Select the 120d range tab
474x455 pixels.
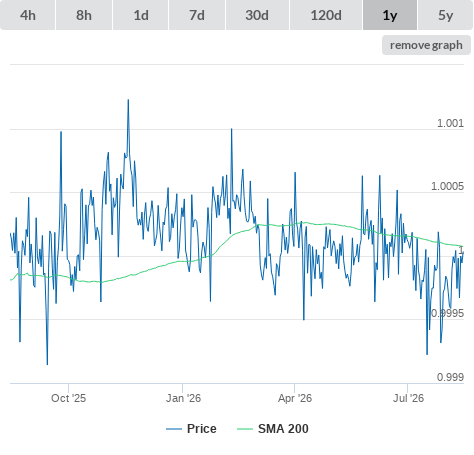326,15
